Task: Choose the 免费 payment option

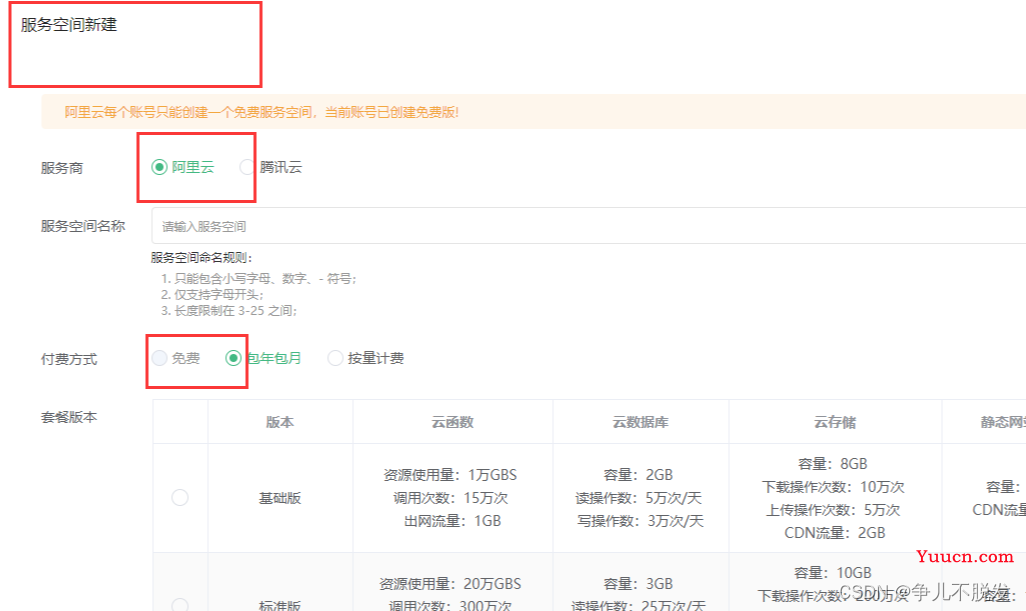Action: click(160, 358)
